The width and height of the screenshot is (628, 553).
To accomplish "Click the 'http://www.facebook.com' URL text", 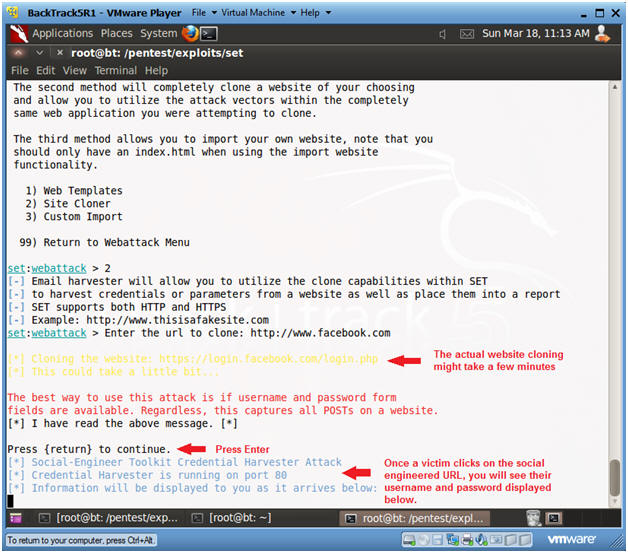I will pos(320,333).
